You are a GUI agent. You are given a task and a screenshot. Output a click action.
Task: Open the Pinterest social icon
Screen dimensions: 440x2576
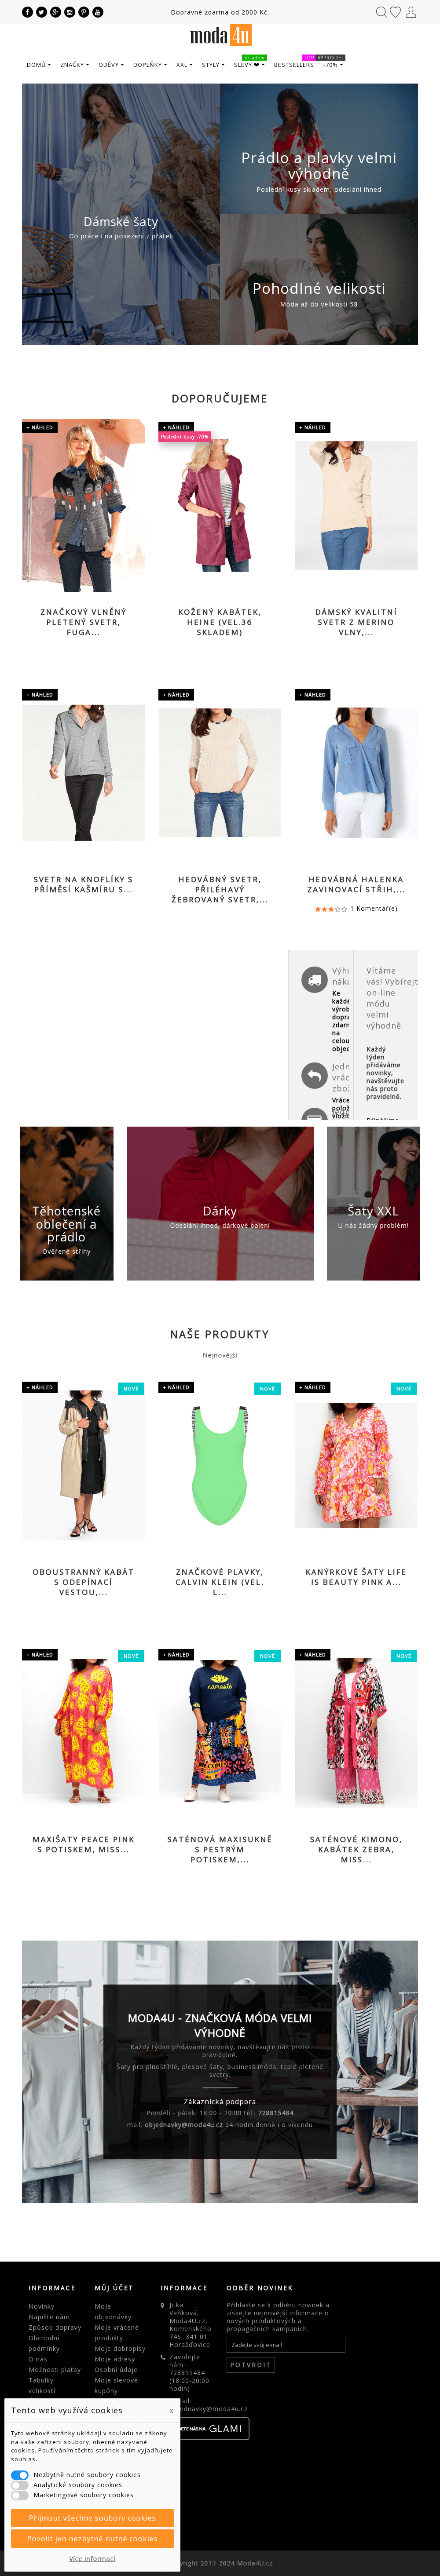(x=83, y=12)
